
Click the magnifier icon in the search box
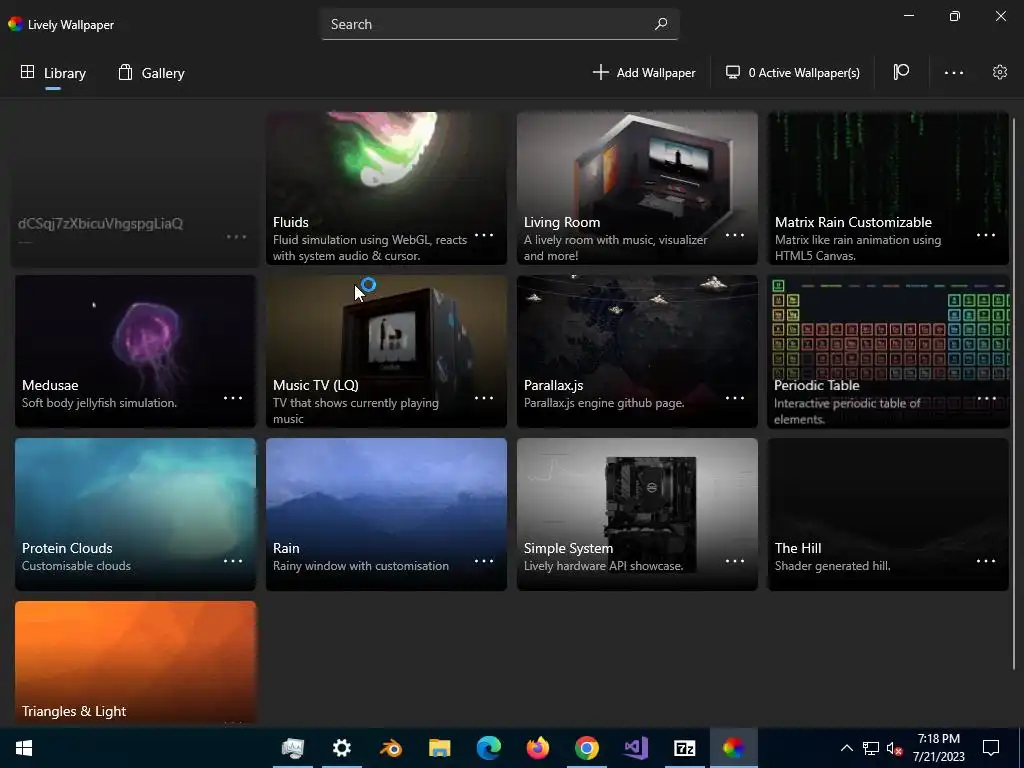click(661, 24)
